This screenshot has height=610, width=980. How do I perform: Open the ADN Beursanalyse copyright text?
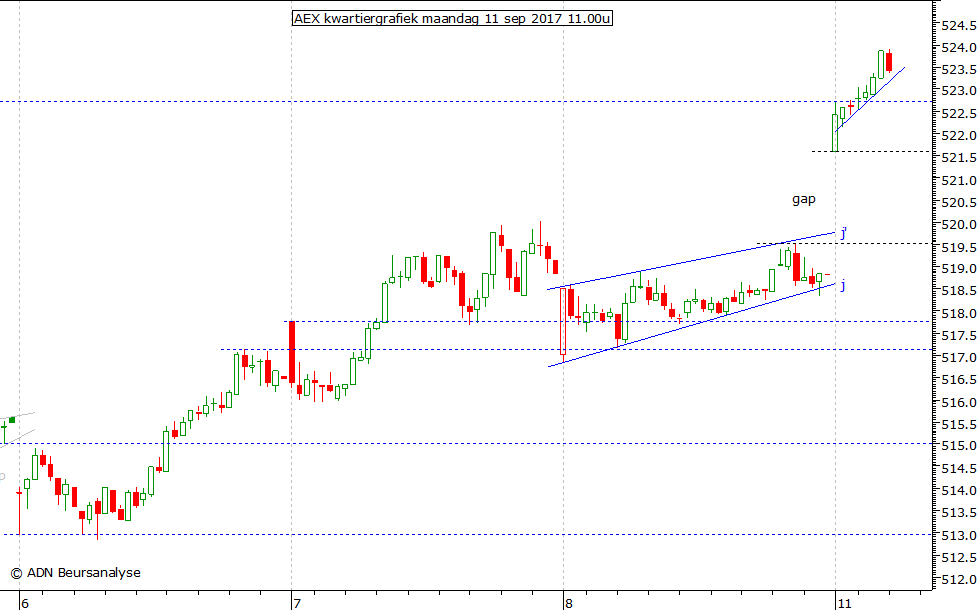tap(75, 573)
